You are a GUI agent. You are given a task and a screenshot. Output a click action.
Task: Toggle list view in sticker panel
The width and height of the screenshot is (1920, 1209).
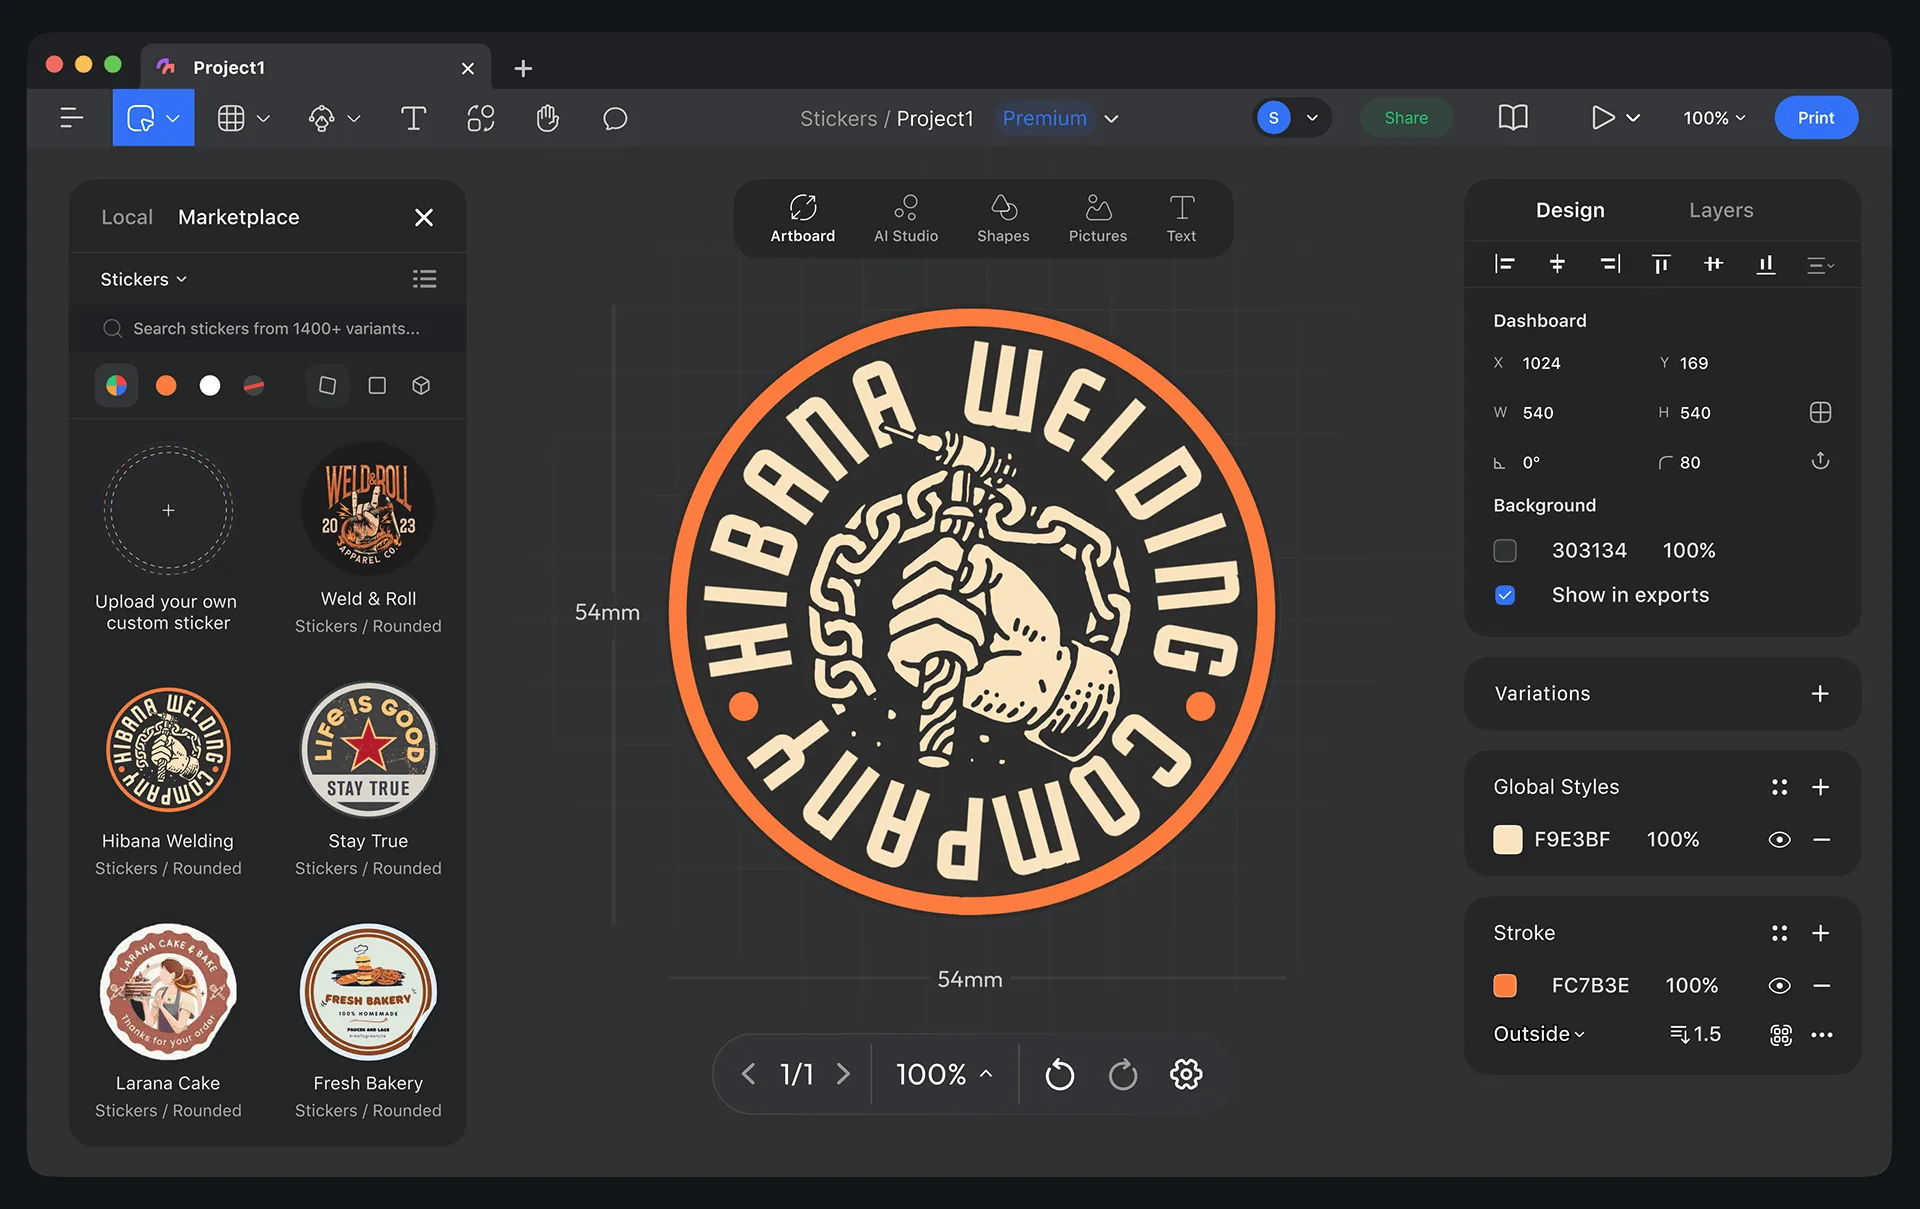coord(424,279)
